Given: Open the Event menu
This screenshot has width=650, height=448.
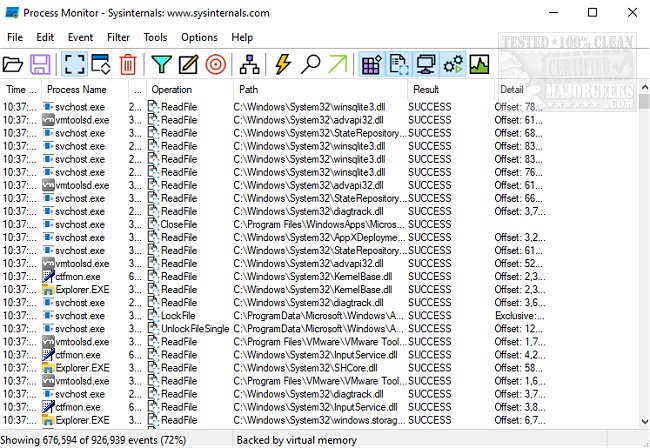Looking at the screenshot, I should pos(80,37).
